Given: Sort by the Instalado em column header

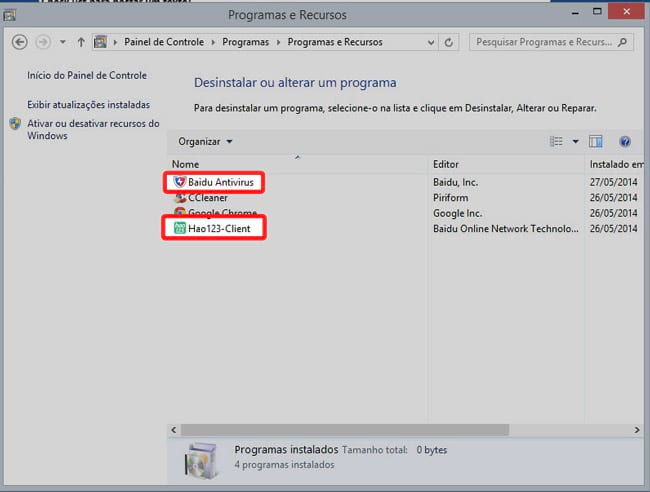Looking at the screenshot, I should (616, 164).
